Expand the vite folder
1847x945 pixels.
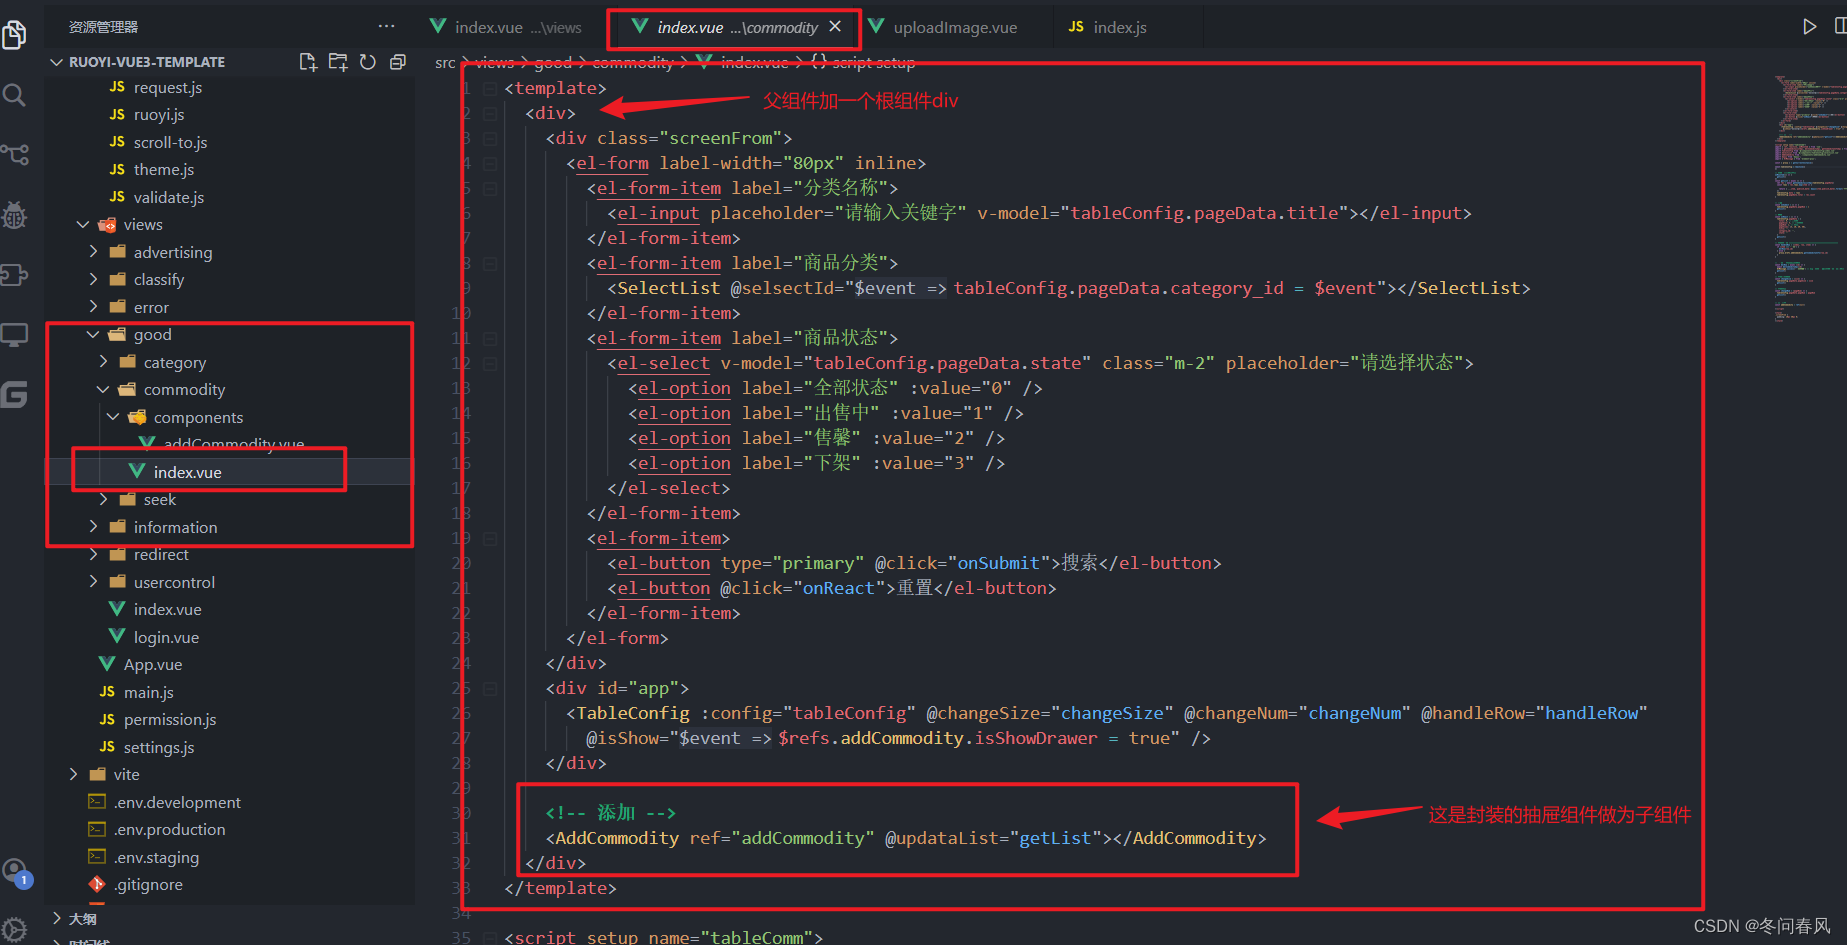coord(72,773)
